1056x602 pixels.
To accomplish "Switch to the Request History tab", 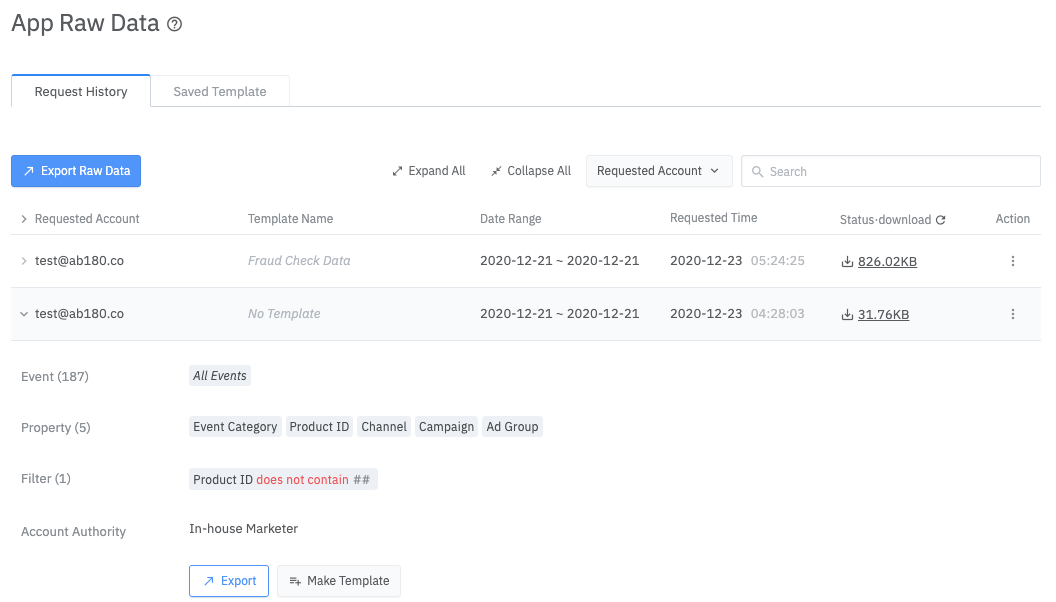I will pos(81,91).
